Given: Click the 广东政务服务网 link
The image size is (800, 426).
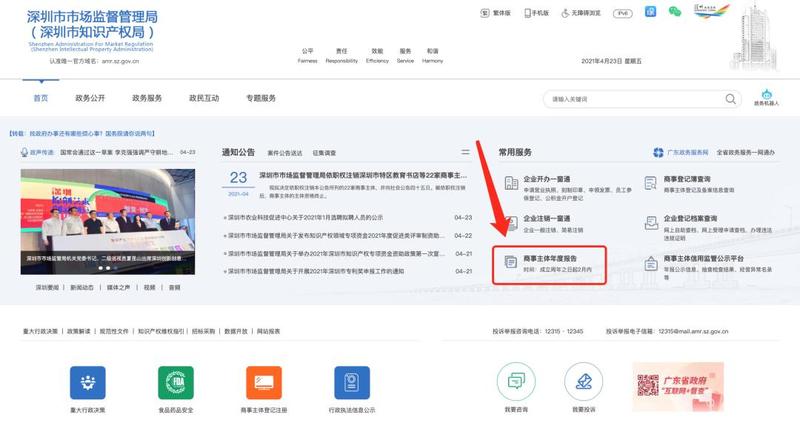Looking at the screenshot, I should click(x=678, y=152).
